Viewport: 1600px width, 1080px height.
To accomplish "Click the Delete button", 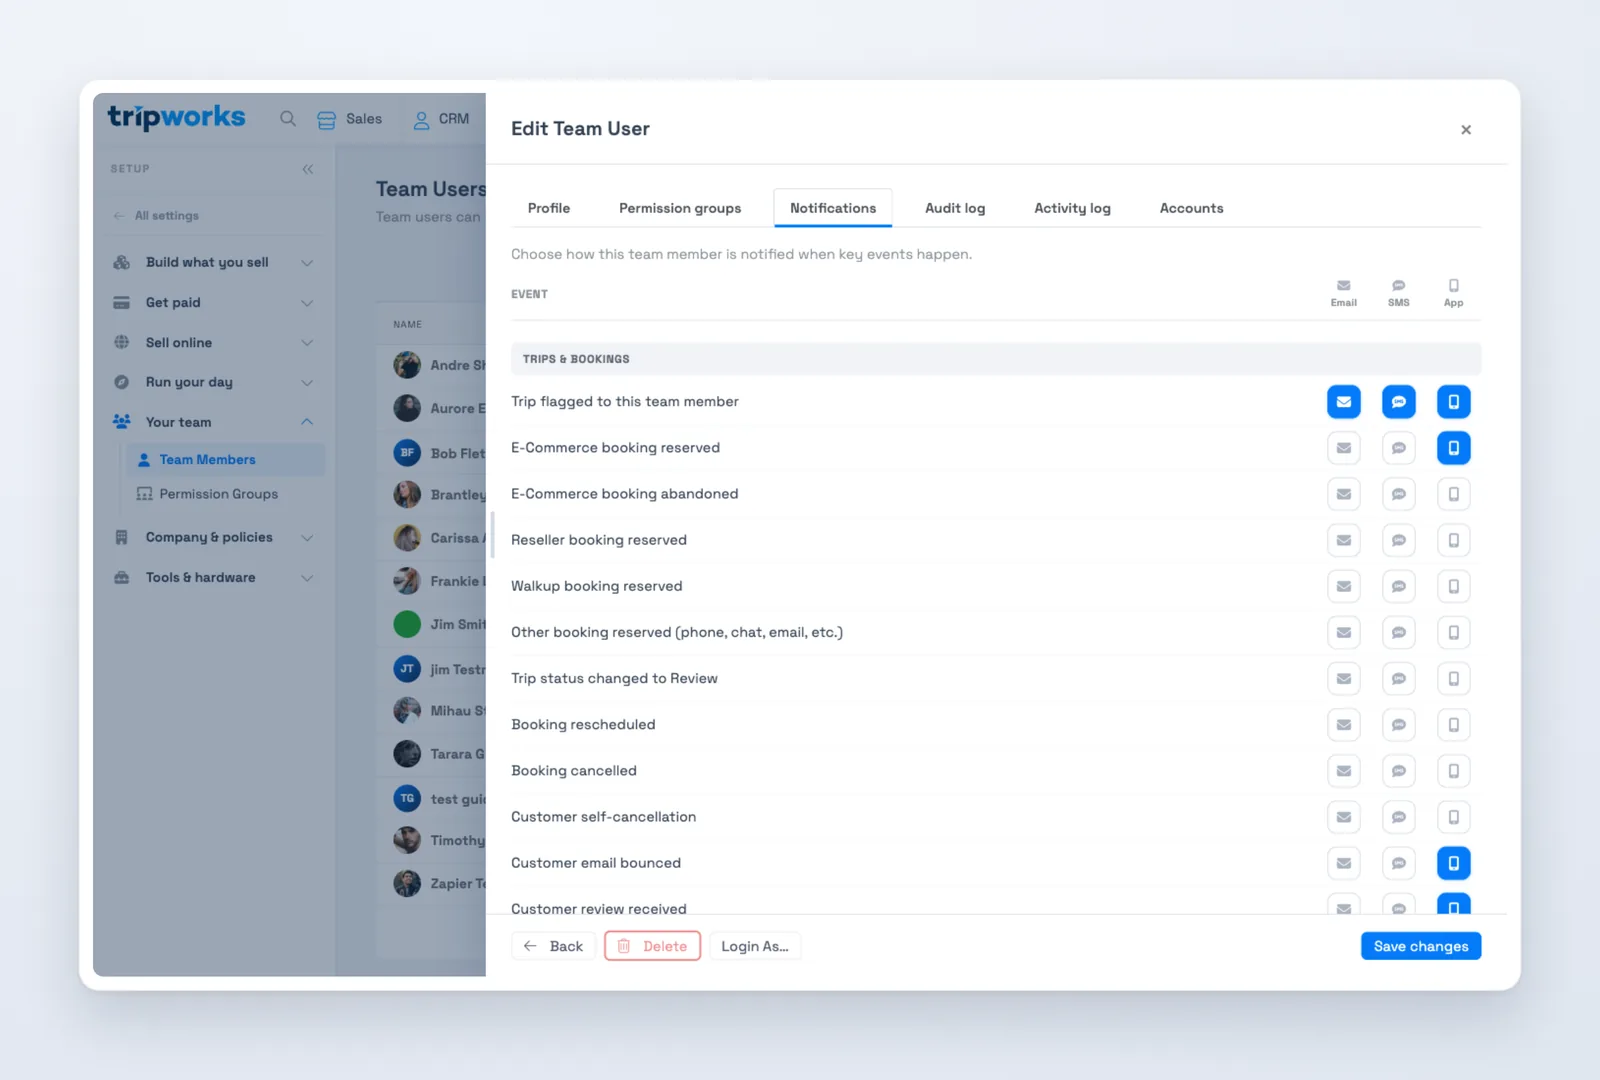I will click(x=652, y=946).
